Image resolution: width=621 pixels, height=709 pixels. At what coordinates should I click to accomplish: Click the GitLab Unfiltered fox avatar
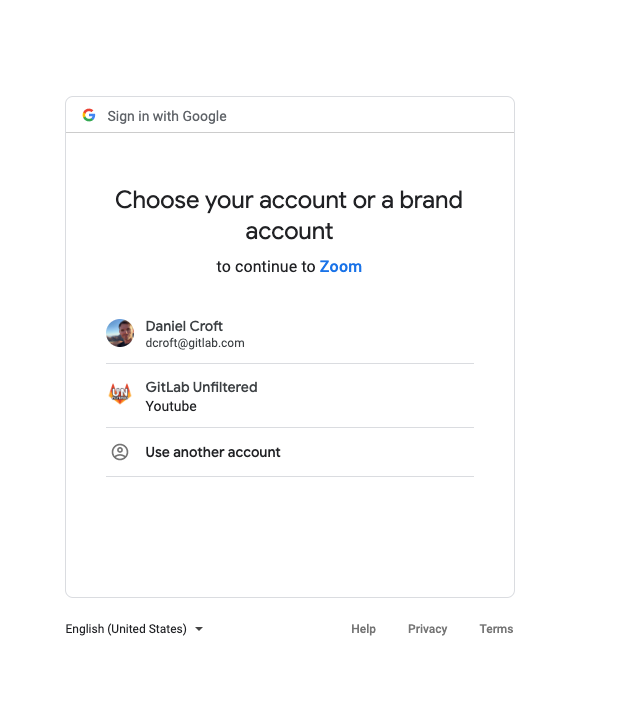120,393
